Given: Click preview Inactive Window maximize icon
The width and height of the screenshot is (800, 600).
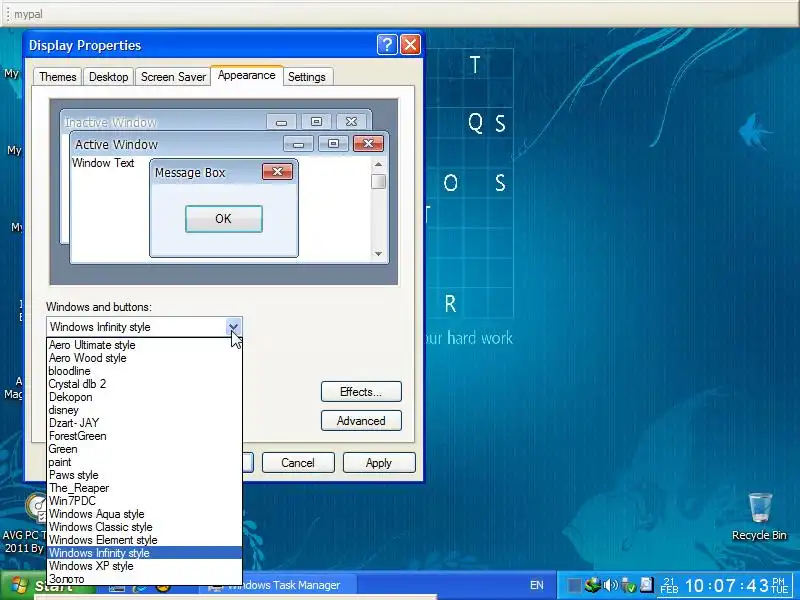Looking at the screenshot, I should coord(316,121).
